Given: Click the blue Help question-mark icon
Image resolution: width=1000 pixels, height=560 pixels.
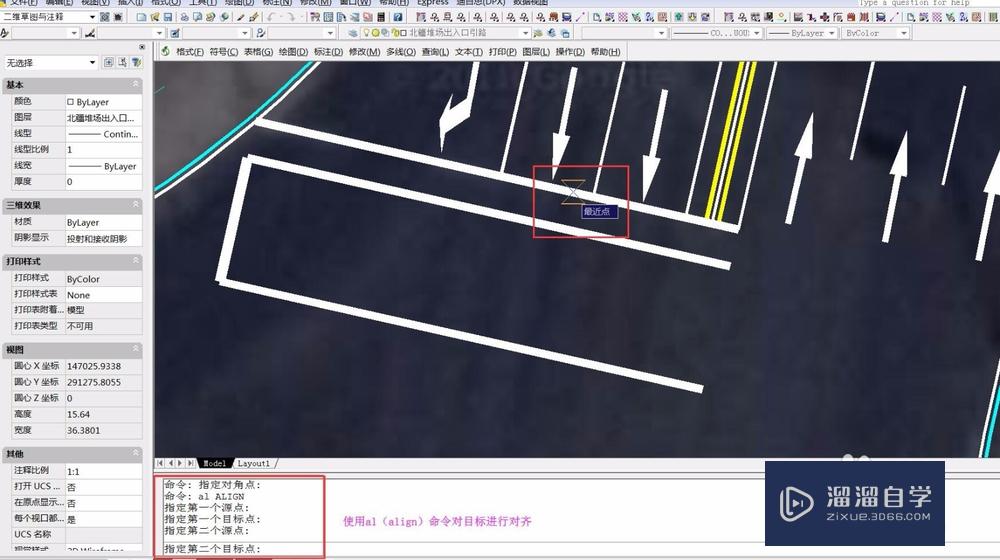Looking at the screenshot, I should point(397,17).
